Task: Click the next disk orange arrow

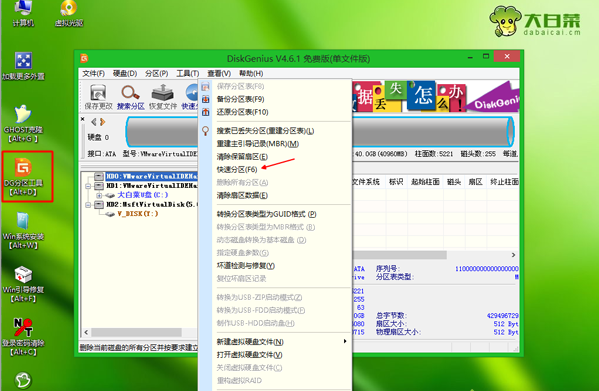Action: click(102, 122)
